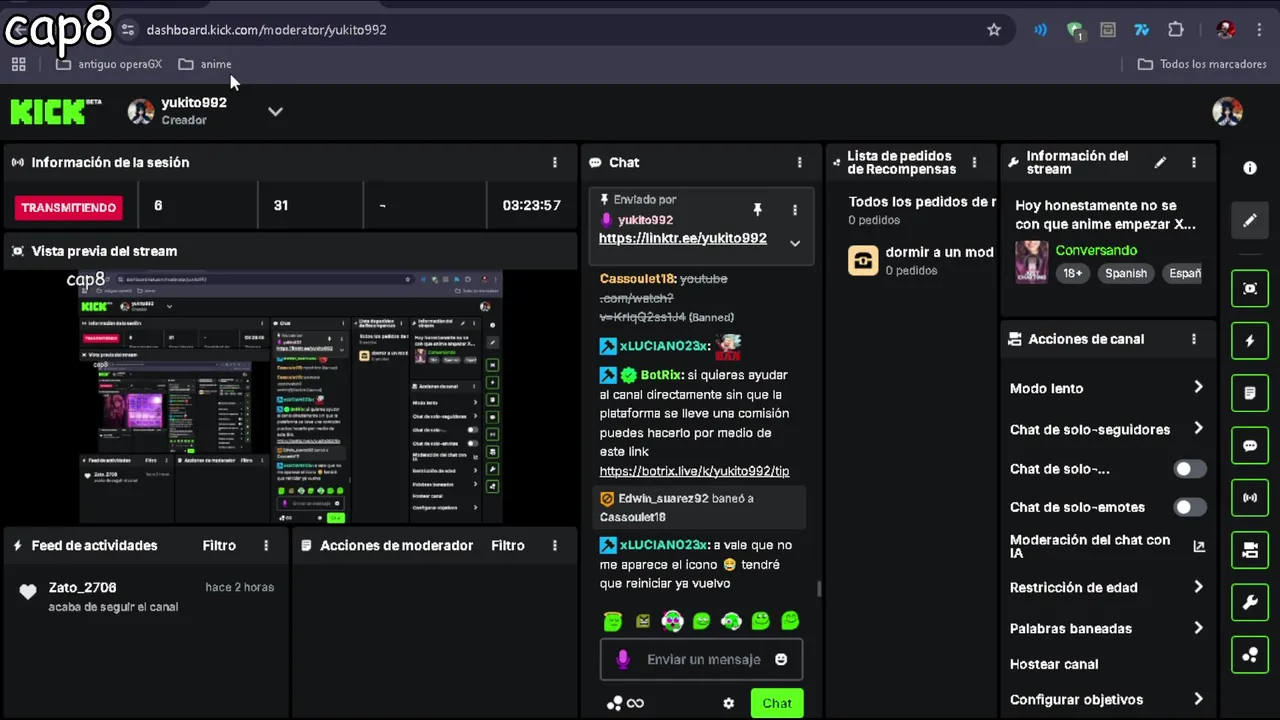This screenshot has height=720, width=1280.
Task: Open the document note icon in right sidebar
Action: tap(1250, 393)
